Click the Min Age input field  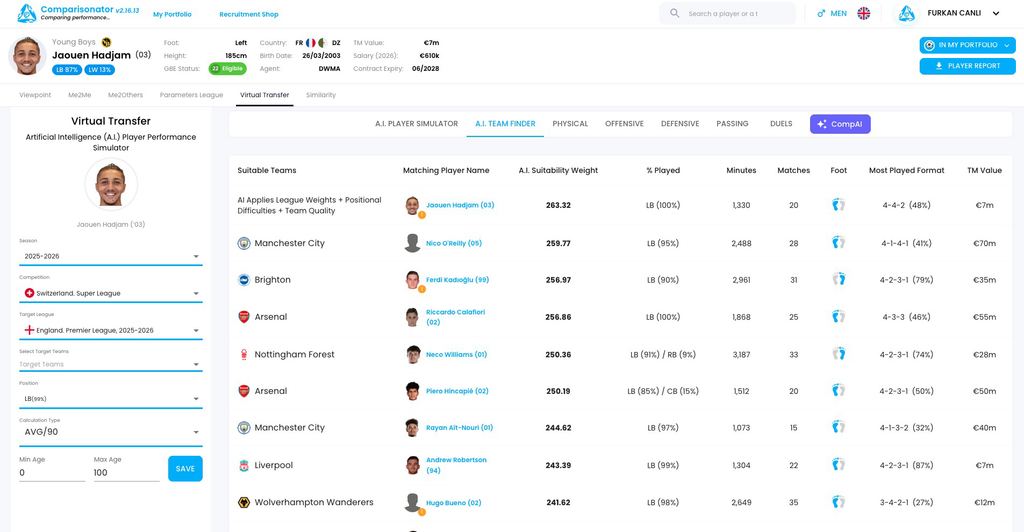click(52, 473)
